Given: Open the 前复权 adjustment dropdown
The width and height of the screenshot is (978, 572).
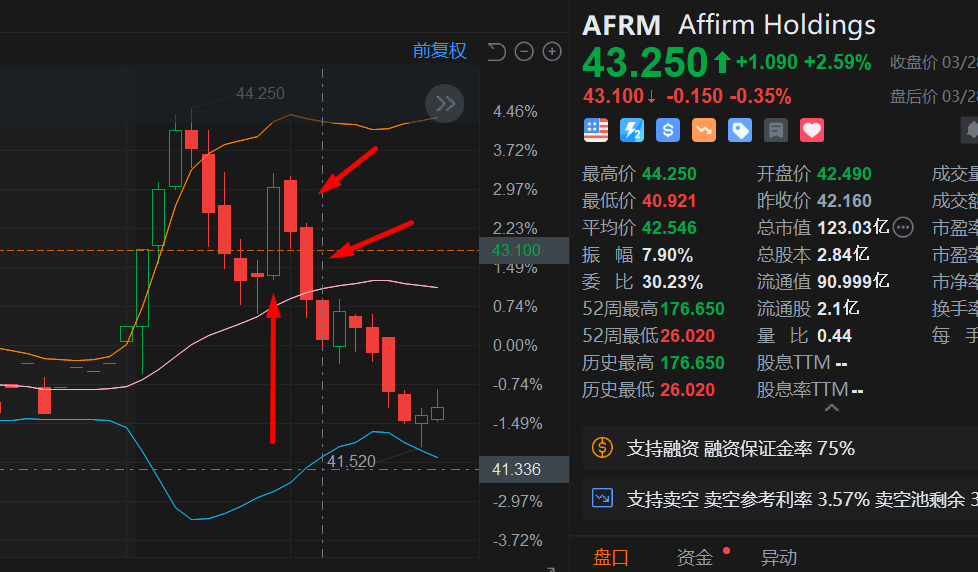Looking at the screenshot, I should tap(439, 51).
